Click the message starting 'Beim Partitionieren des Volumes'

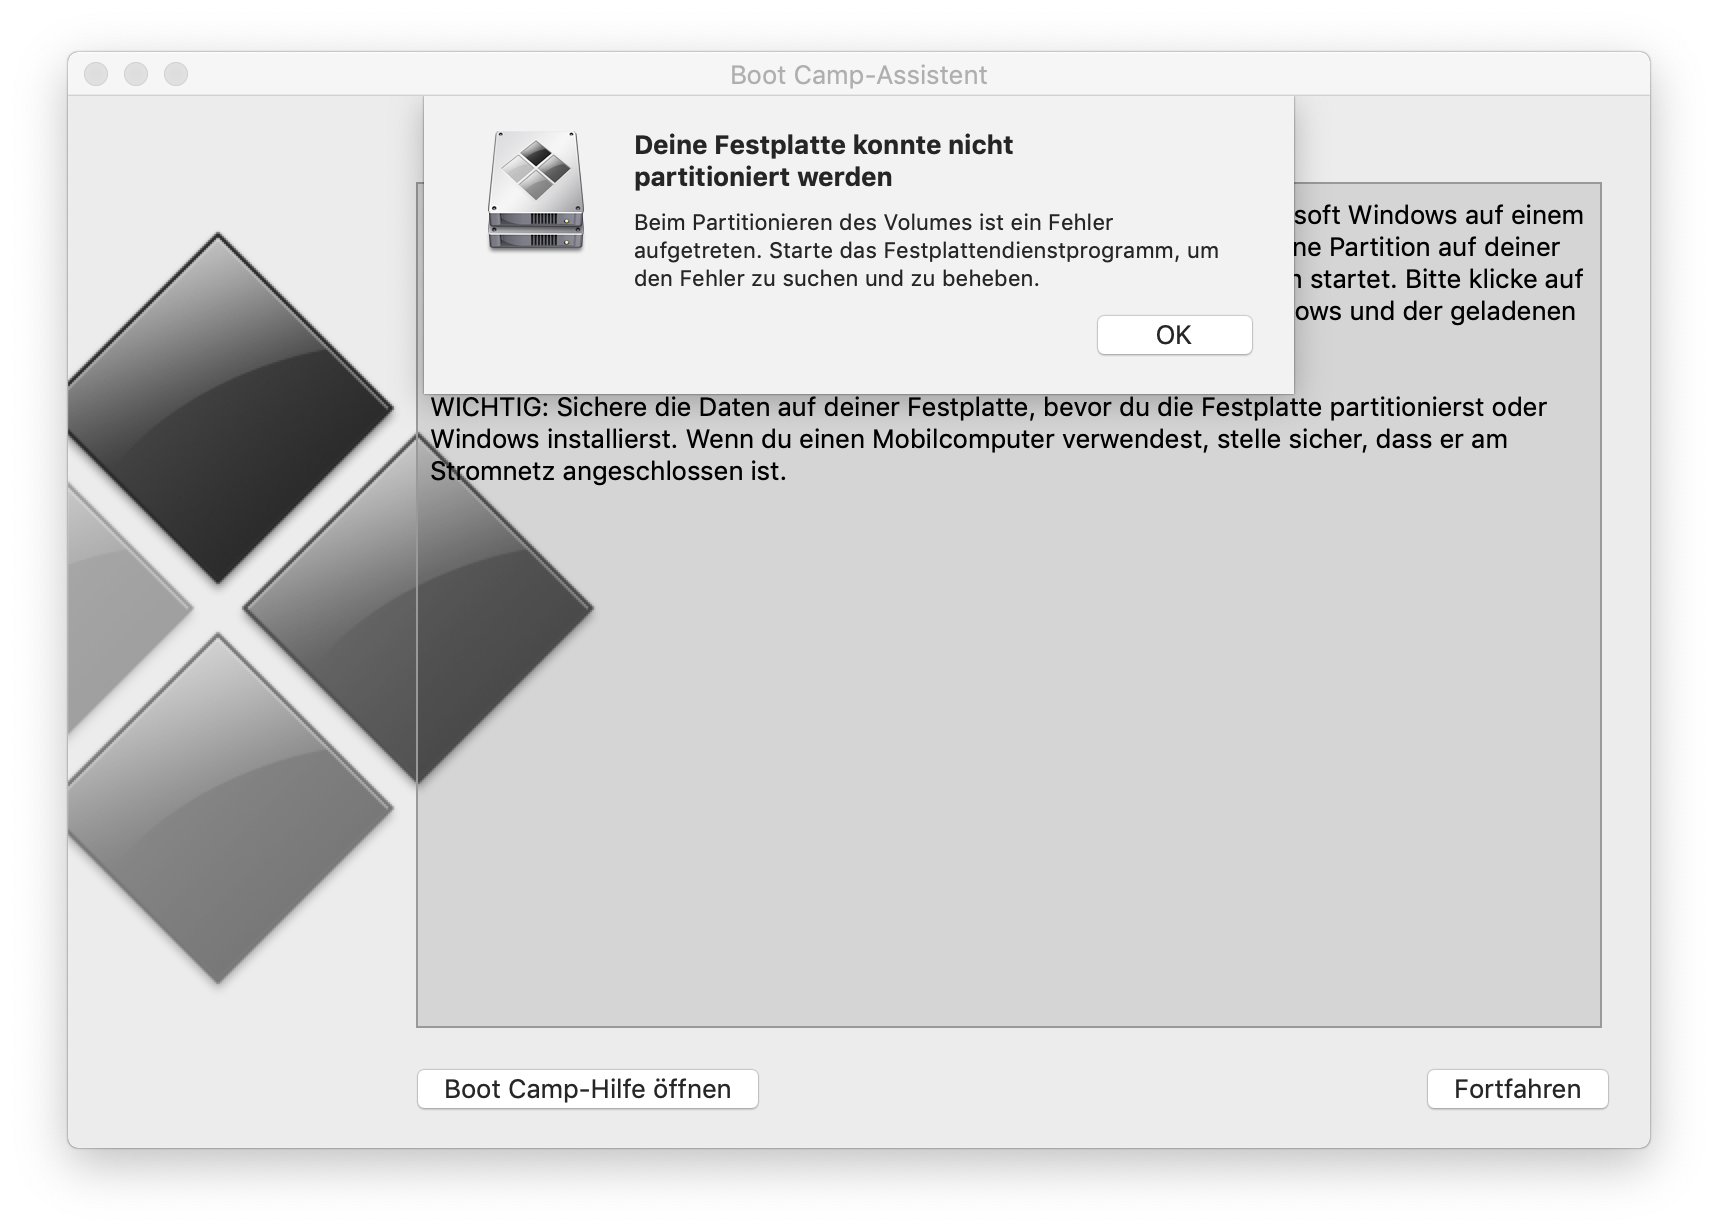[x=926, y=250]
